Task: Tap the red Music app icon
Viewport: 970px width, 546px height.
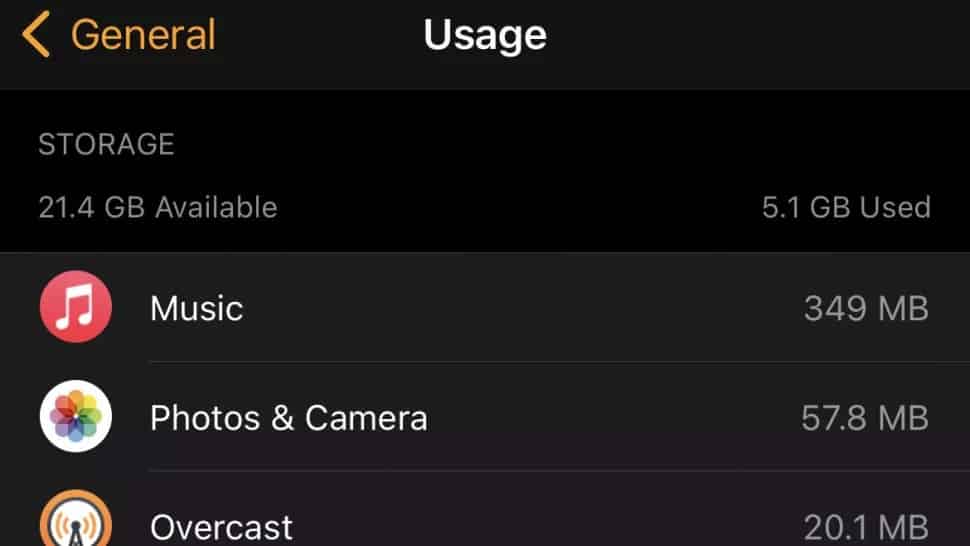Action: tap(76, 307)
